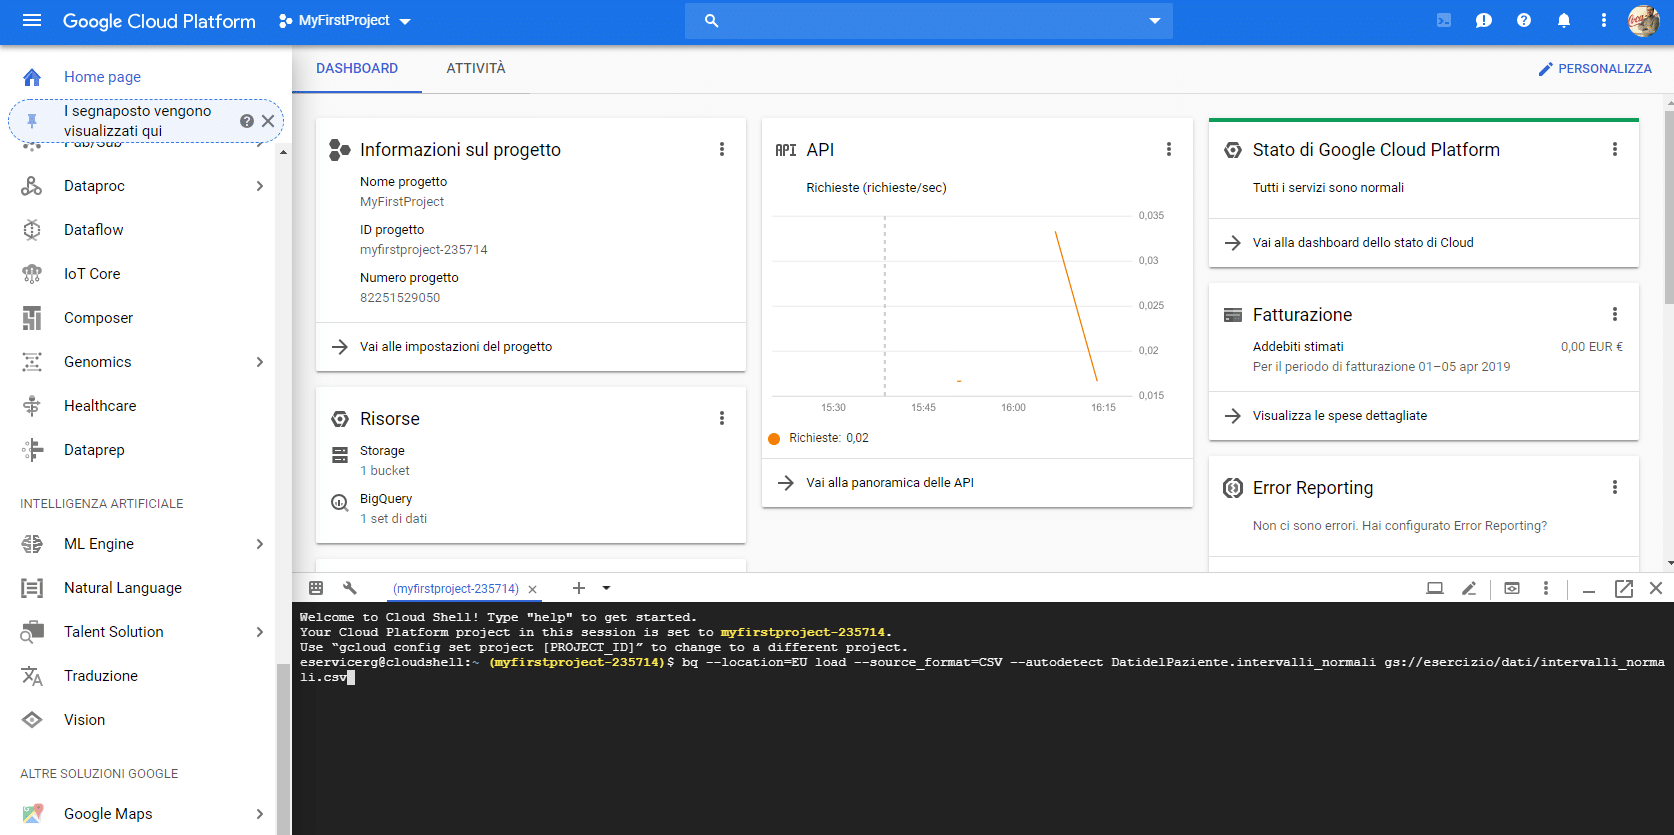
Task: Open the top bar three-dot settings menu
Action: [1604, 20]
